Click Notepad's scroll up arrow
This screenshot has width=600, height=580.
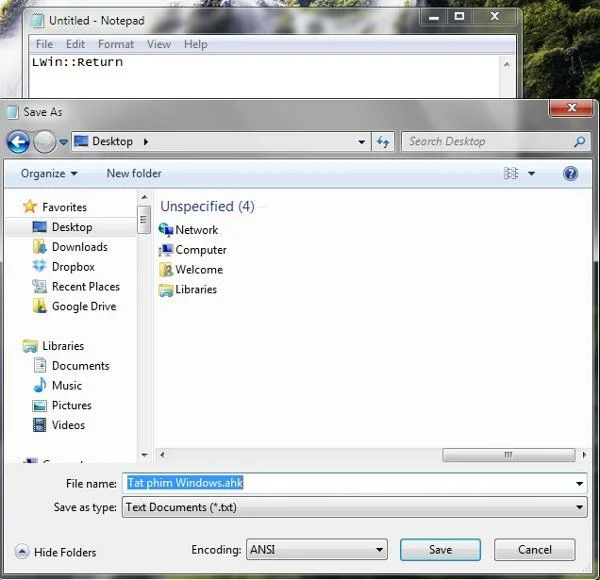(x=507, y=64)
